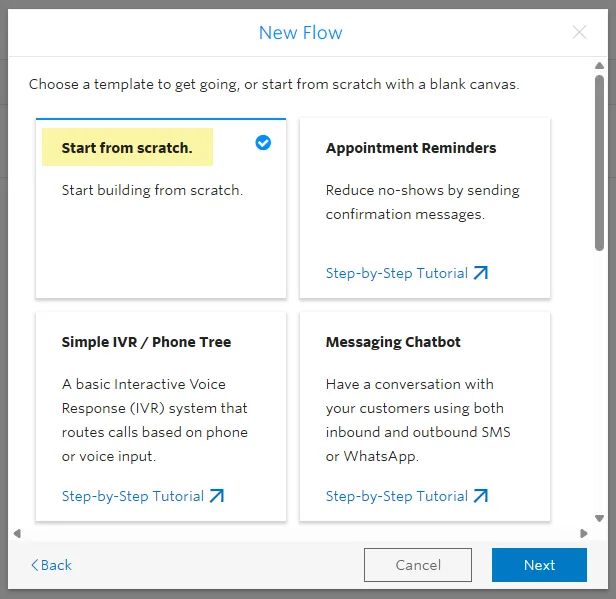Close the New Flow dialog with X
This screenshot has width=616, height=599.
coord(579,32)
